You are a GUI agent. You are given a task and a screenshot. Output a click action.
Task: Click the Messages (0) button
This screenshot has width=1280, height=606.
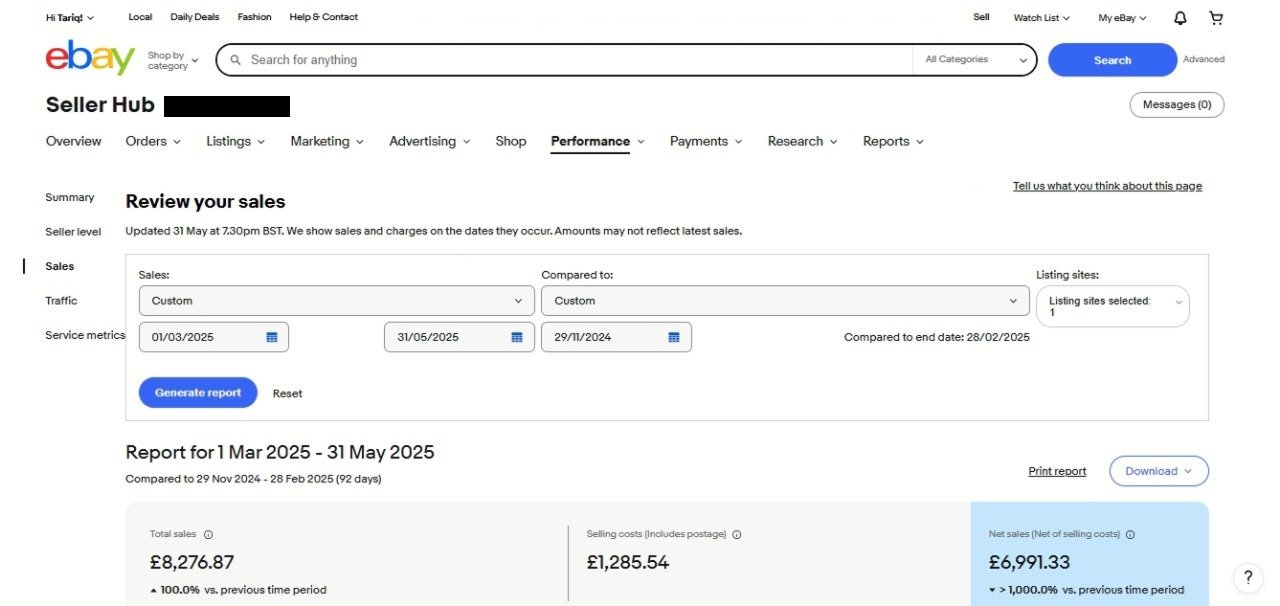tap(1177, 105)
